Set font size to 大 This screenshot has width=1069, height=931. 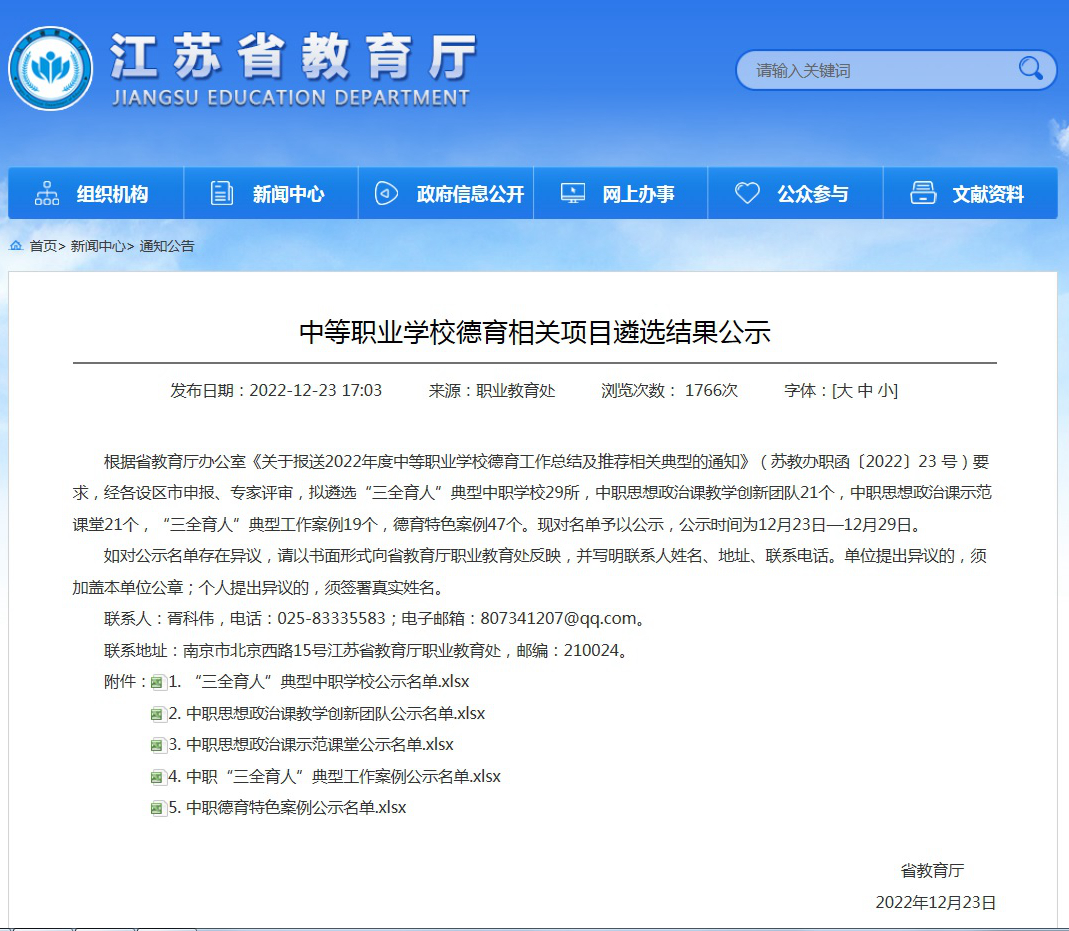[x=844, y=391]
